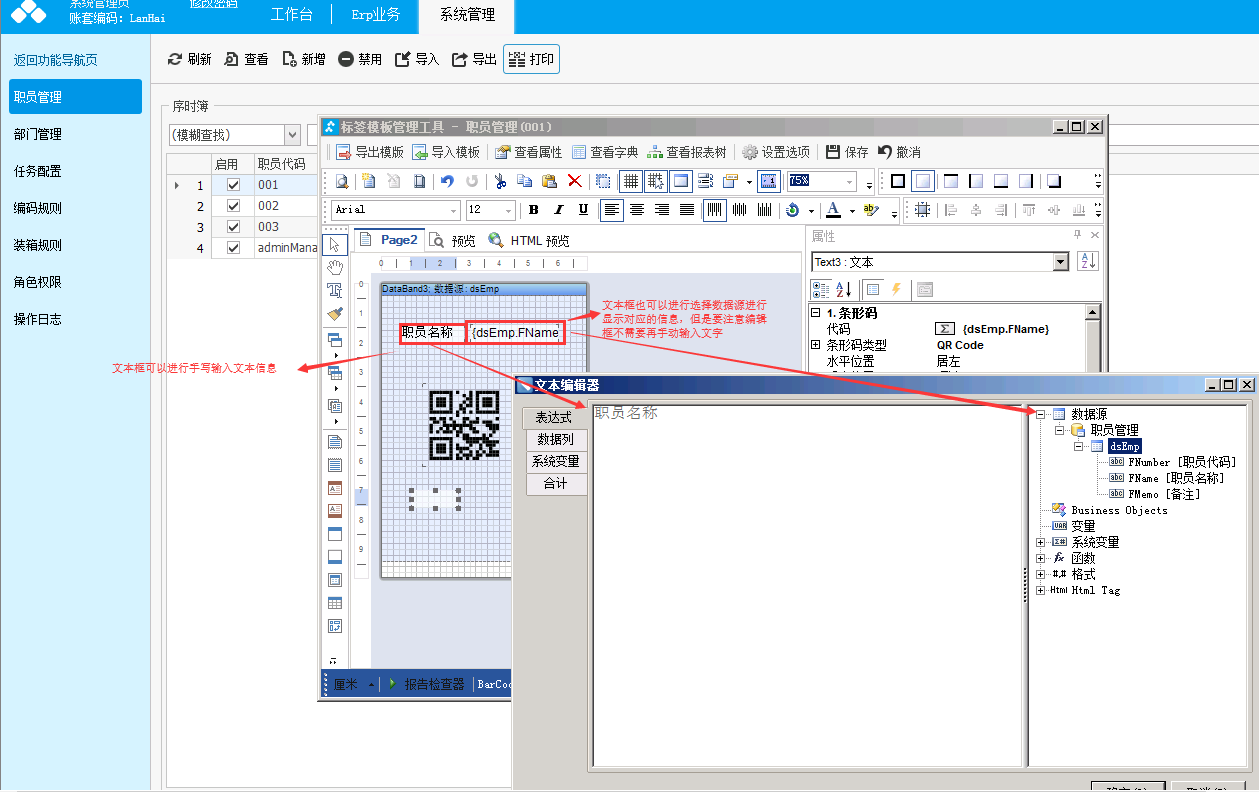Open 设置选项 settings options

[x=776, y=152]
